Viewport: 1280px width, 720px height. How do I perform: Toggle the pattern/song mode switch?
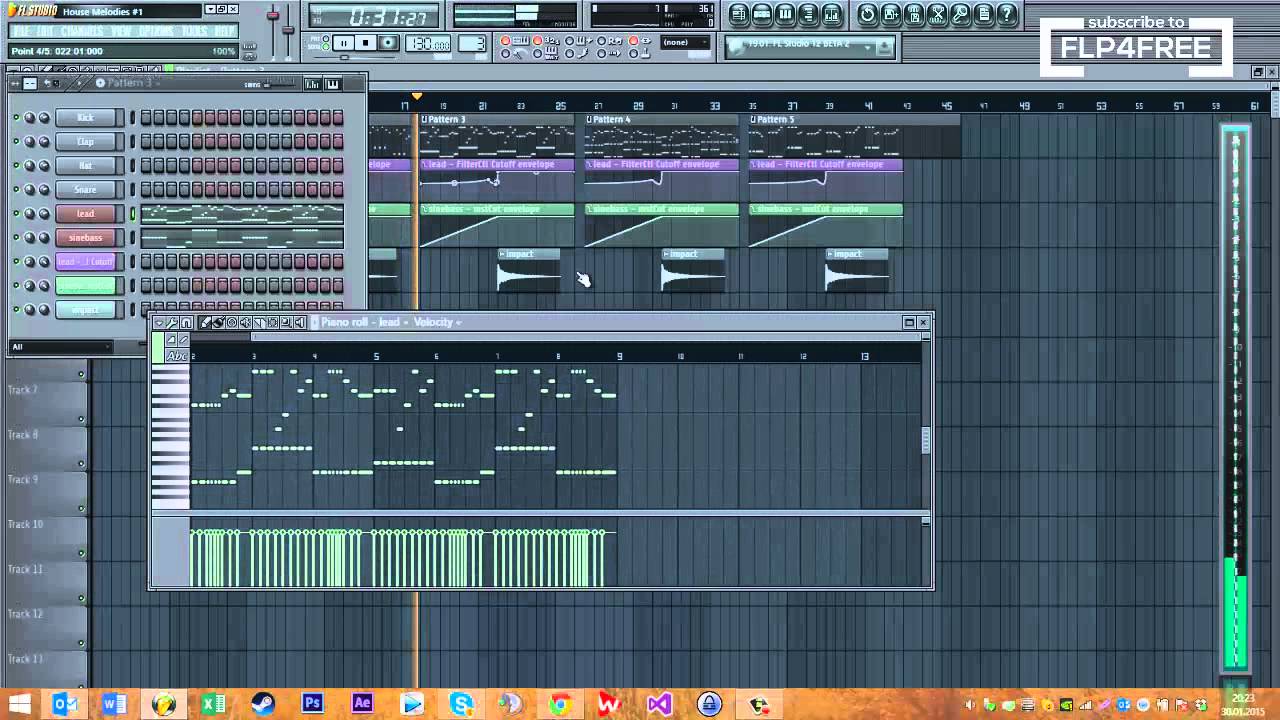click(326, 43)
